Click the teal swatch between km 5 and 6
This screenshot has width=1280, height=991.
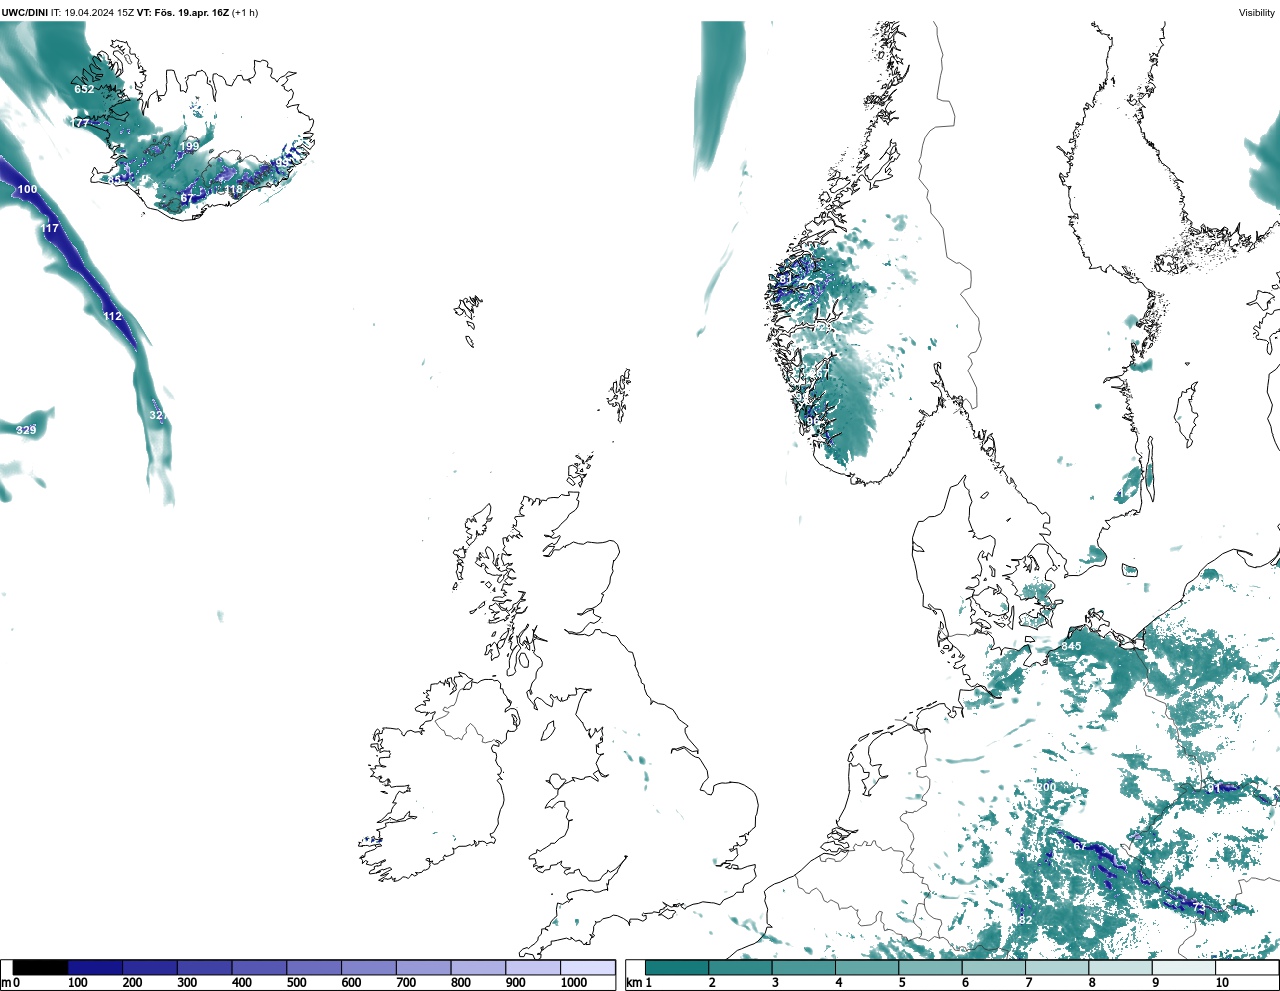click(930, 967)
